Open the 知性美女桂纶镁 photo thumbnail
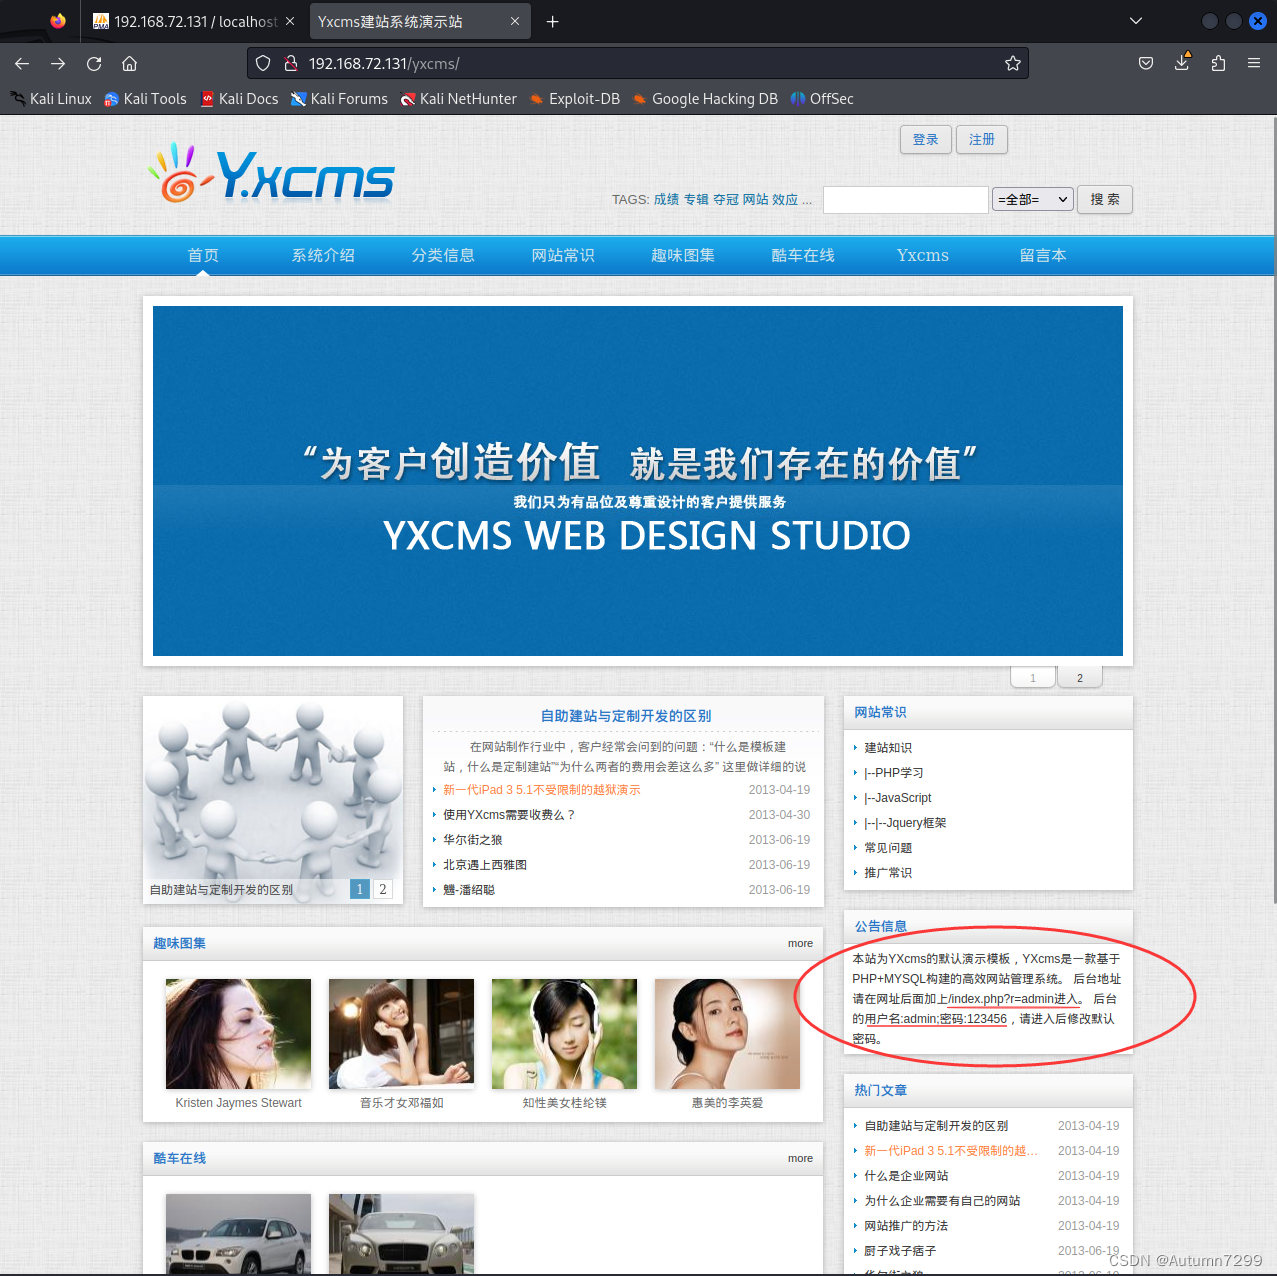 point(564,1034)
